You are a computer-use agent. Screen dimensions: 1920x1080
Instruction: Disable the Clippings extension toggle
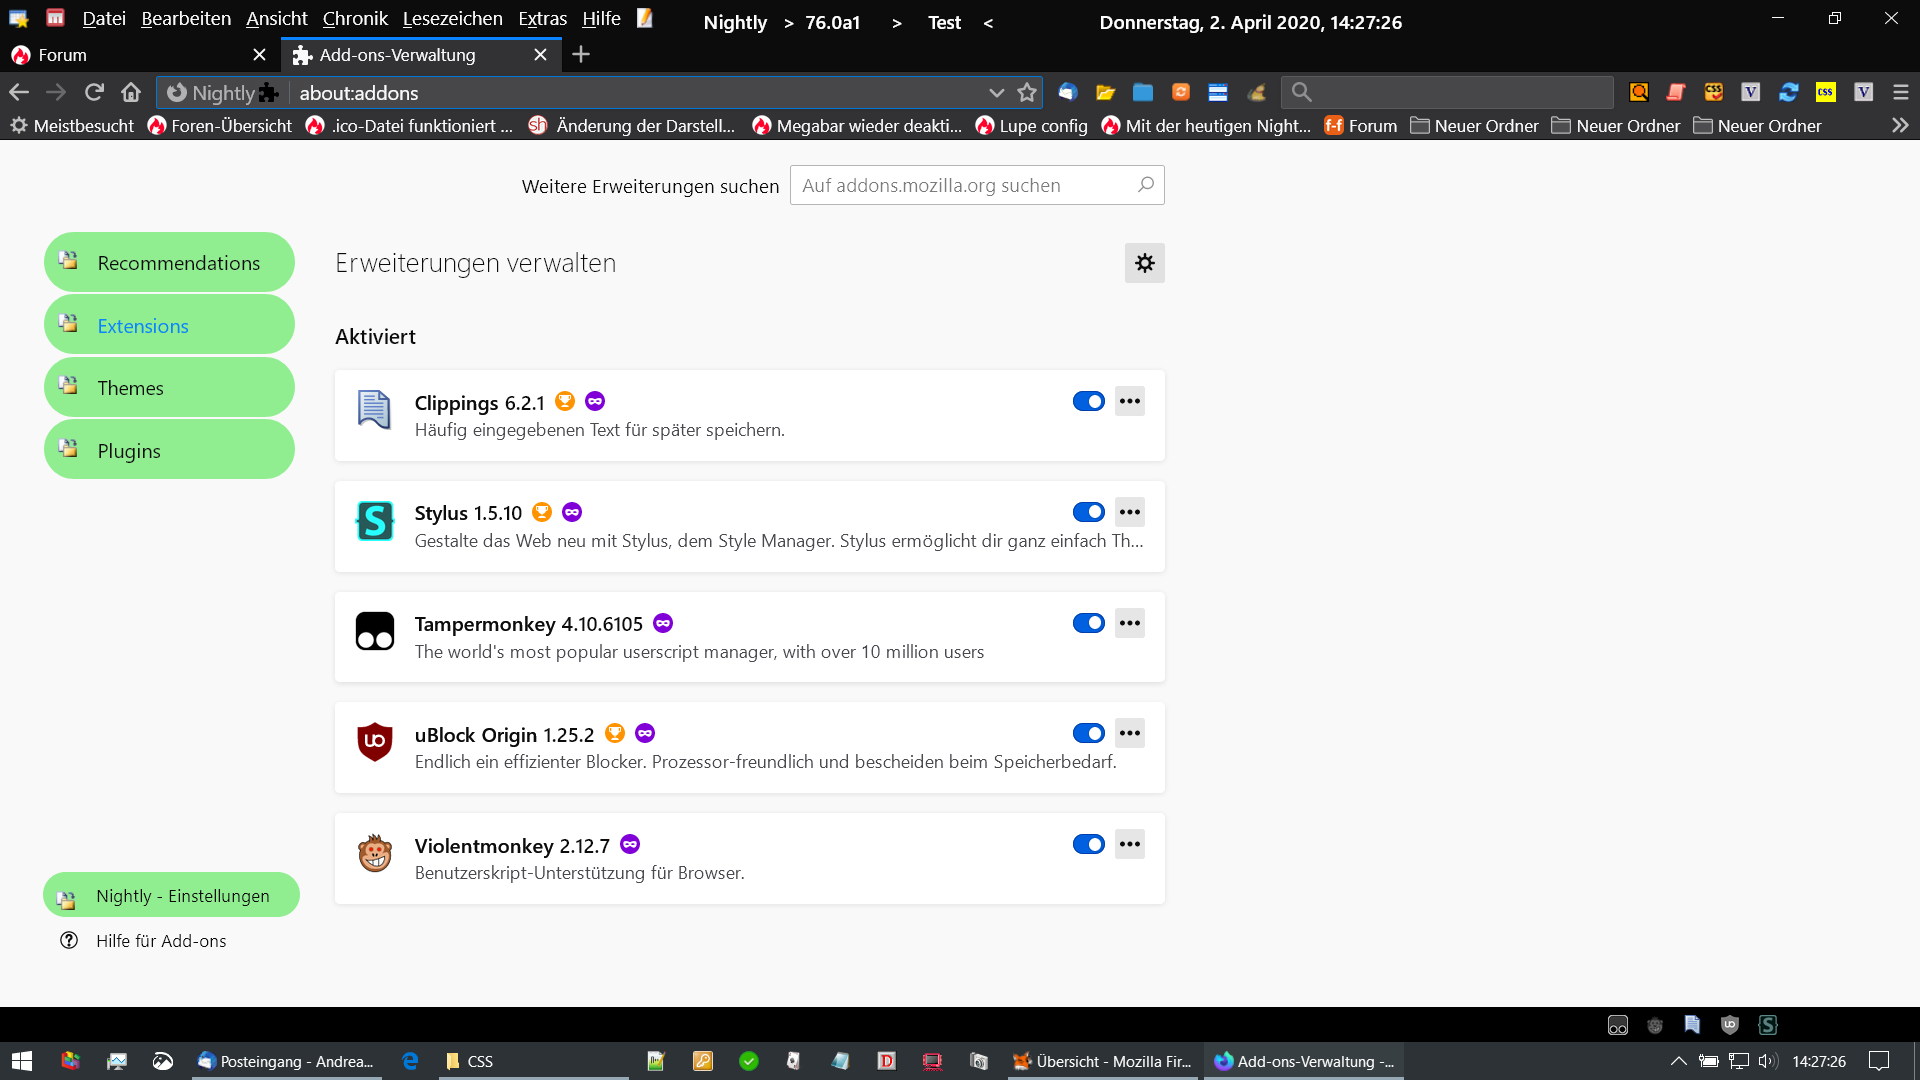[x=1088, y=401]
